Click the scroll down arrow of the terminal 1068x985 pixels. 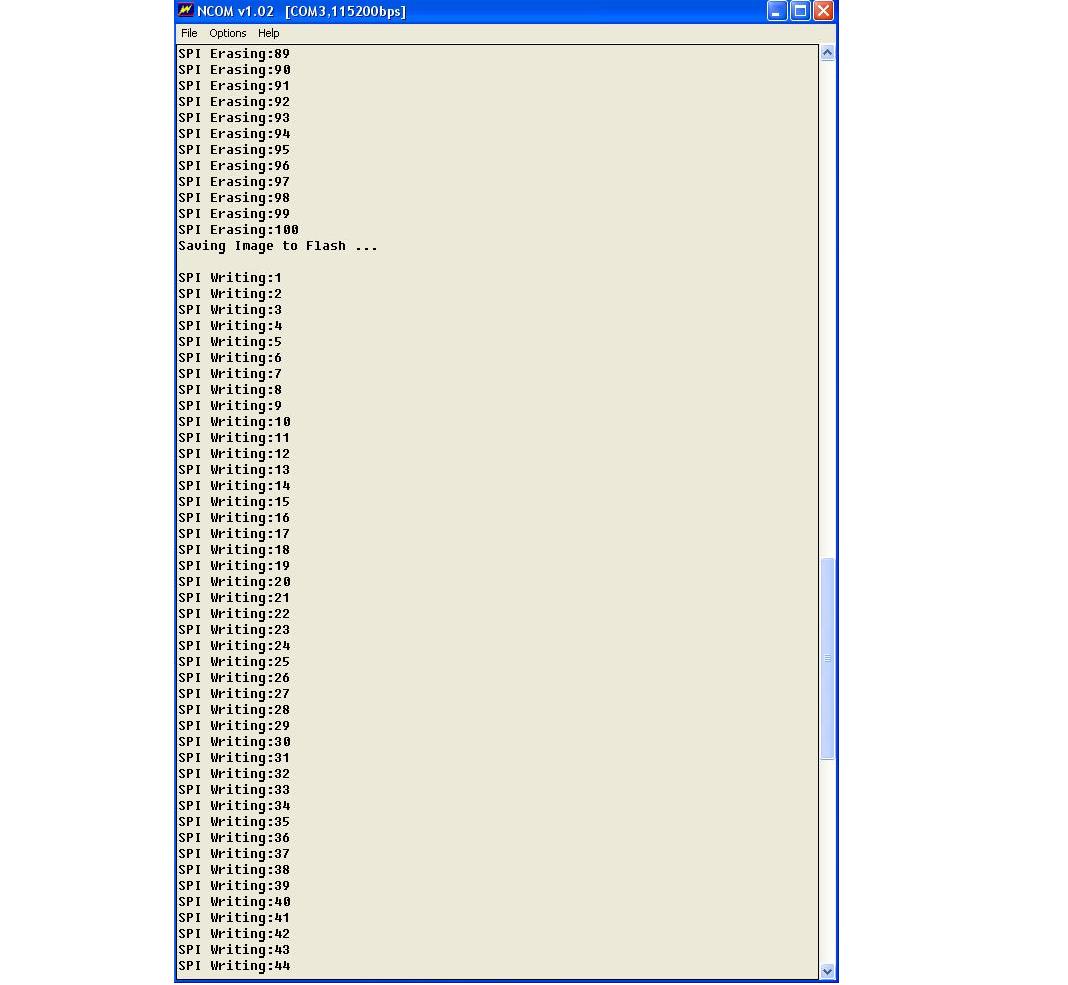(x=827, y=971)
